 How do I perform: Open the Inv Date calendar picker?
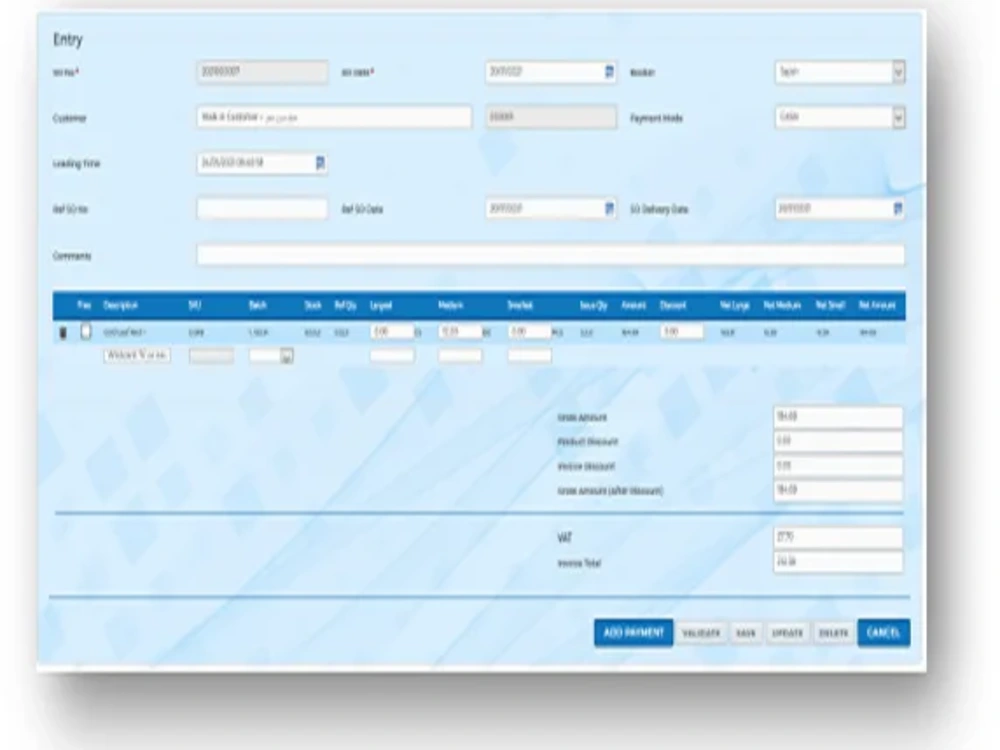coord(609,72)
